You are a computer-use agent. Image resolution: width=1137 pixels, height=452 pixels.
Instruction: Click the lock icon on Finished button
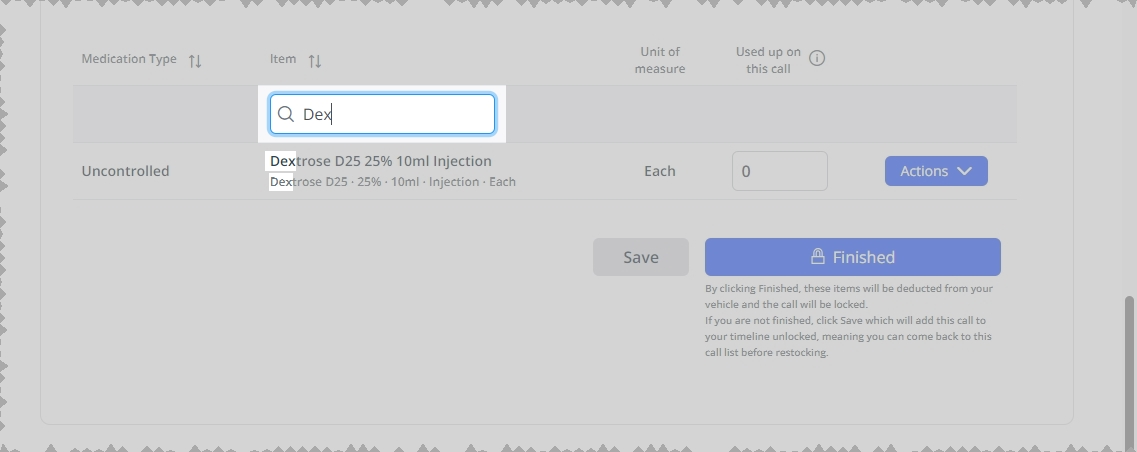pos(817,256)
